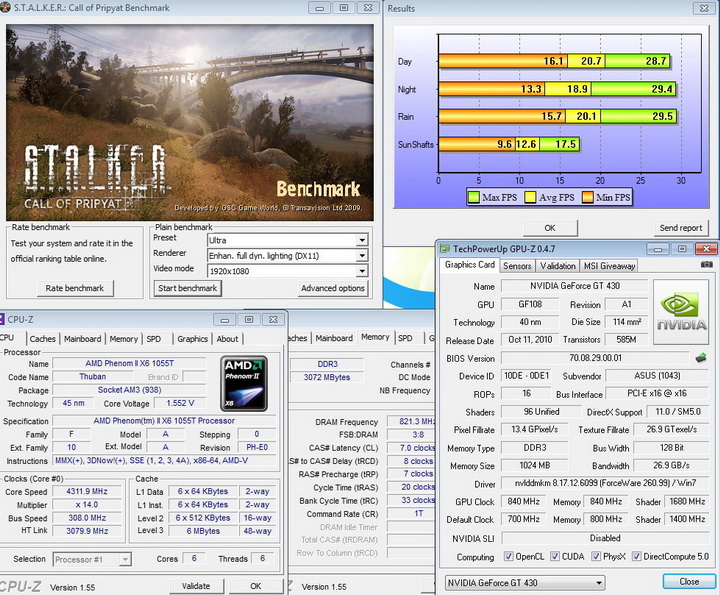Click the BIOS save chip icon in GPU-Z
This screenshot has width=720, height=595.
tap(701, 358)
